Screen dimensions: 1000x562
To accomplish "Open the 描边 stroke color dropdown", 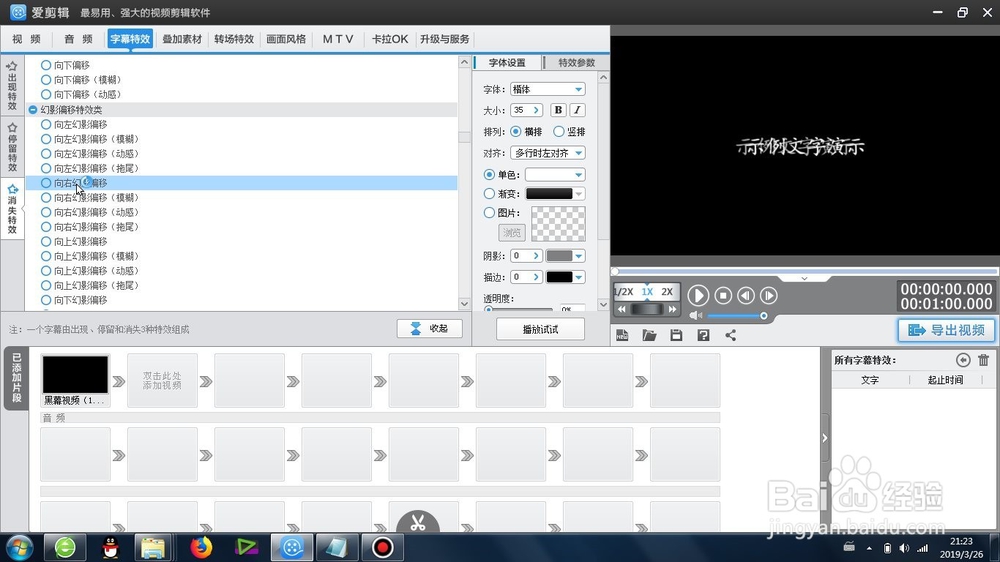I will [x=566, y=277].
